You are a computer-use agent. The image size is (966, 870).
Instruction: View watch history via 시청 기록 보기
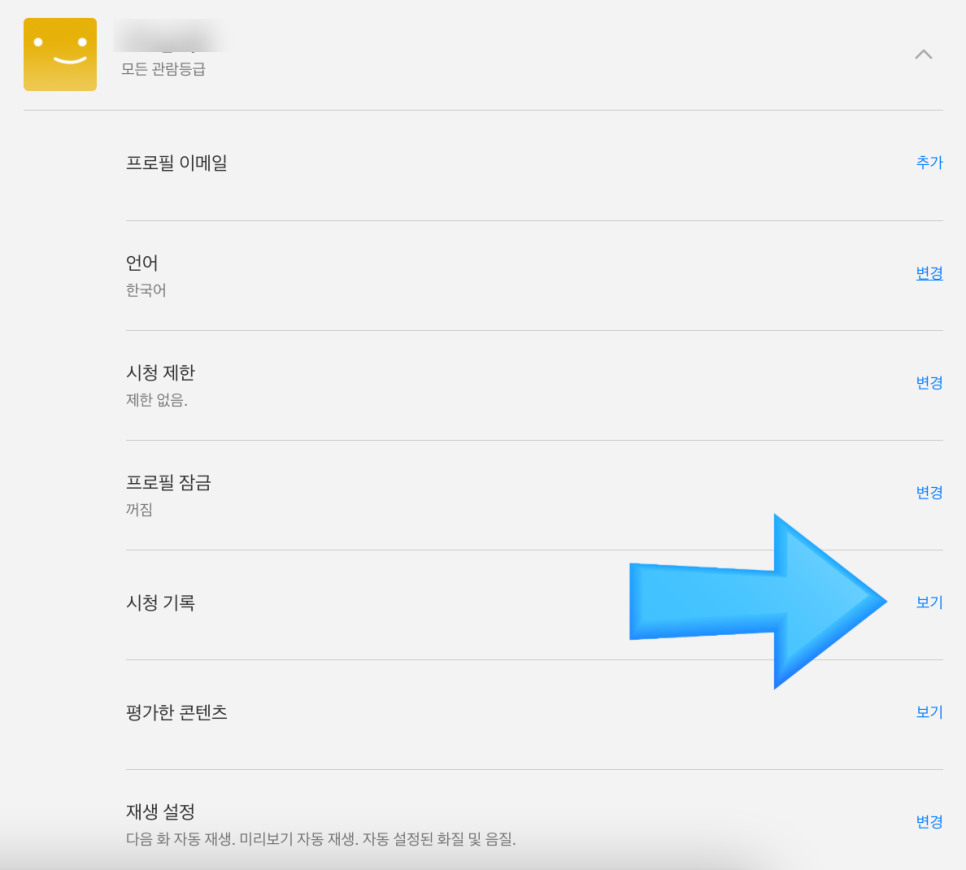click(x=929, y=602)
